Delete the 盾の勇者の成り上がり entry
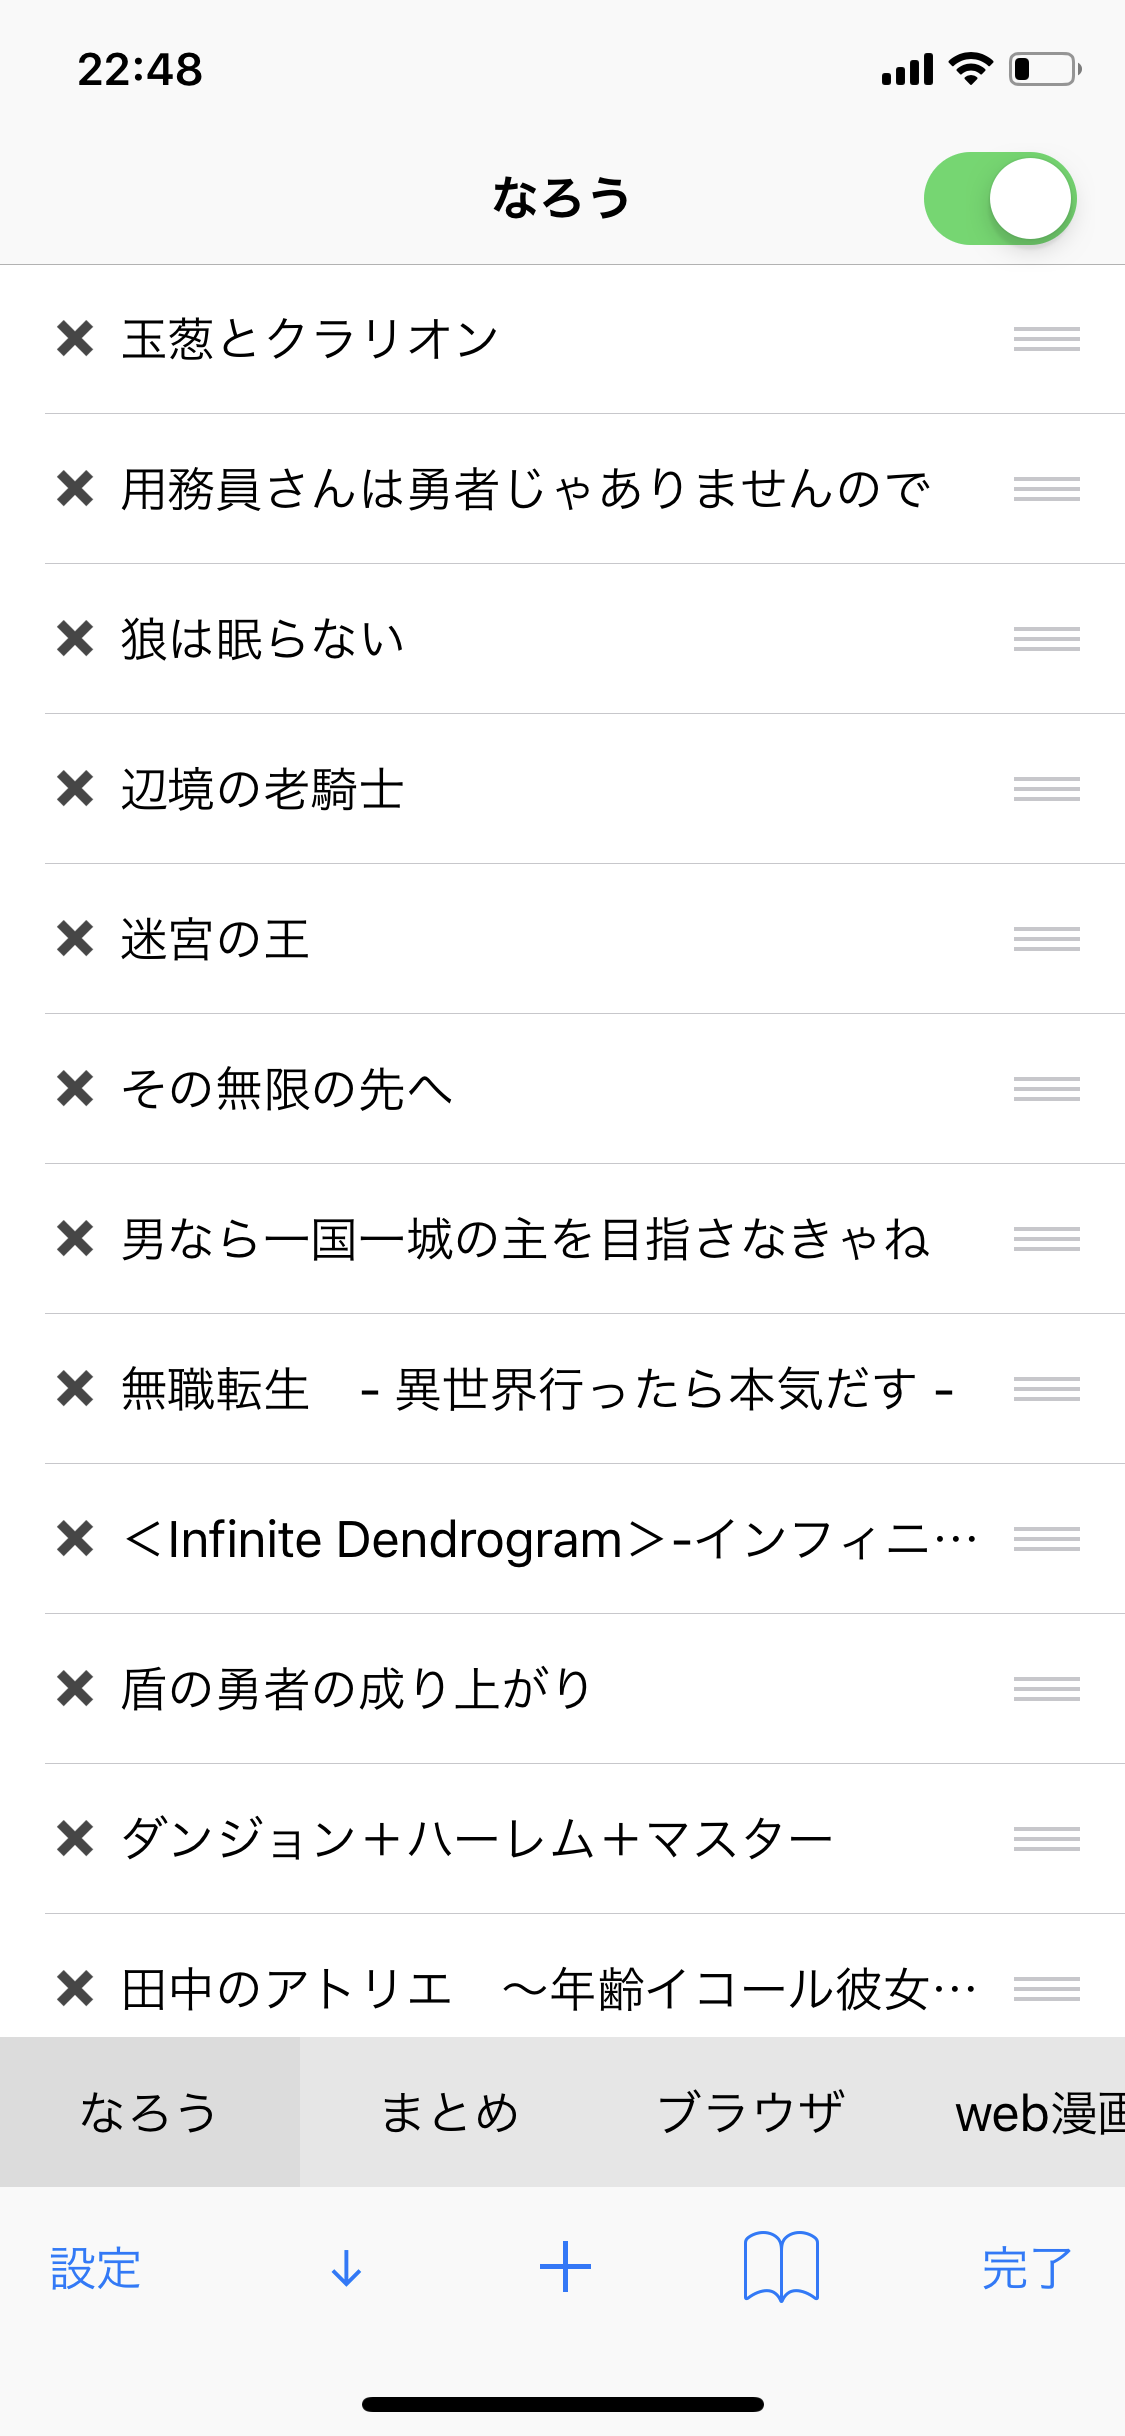 click(x=75, y=1689)
